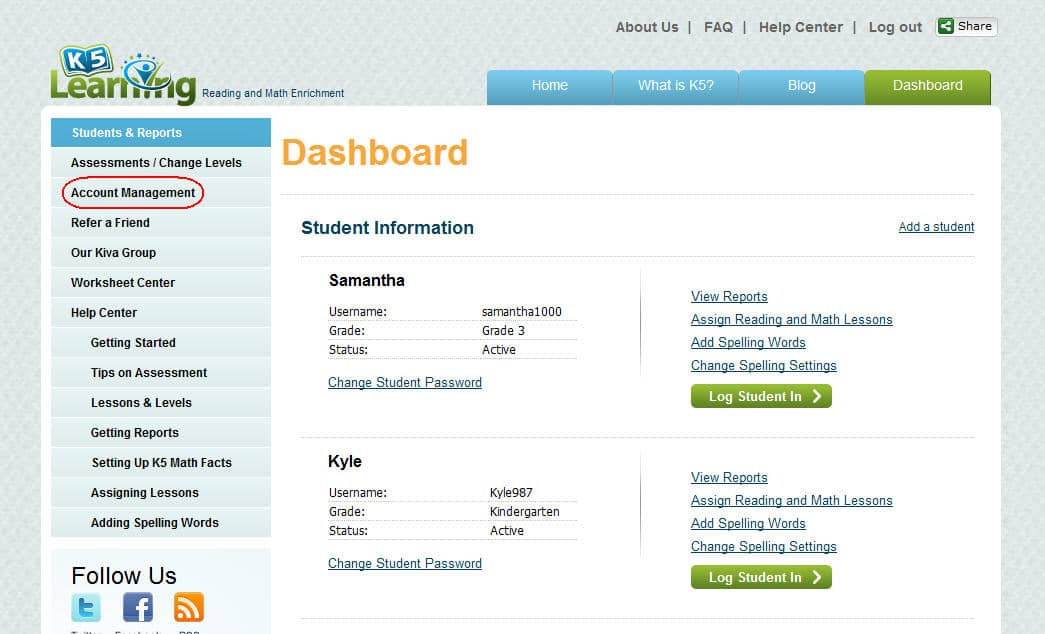Log Student In for Samantha
Image resolution: width=1045 pixels, height=634 pixels.
(761, 396)
